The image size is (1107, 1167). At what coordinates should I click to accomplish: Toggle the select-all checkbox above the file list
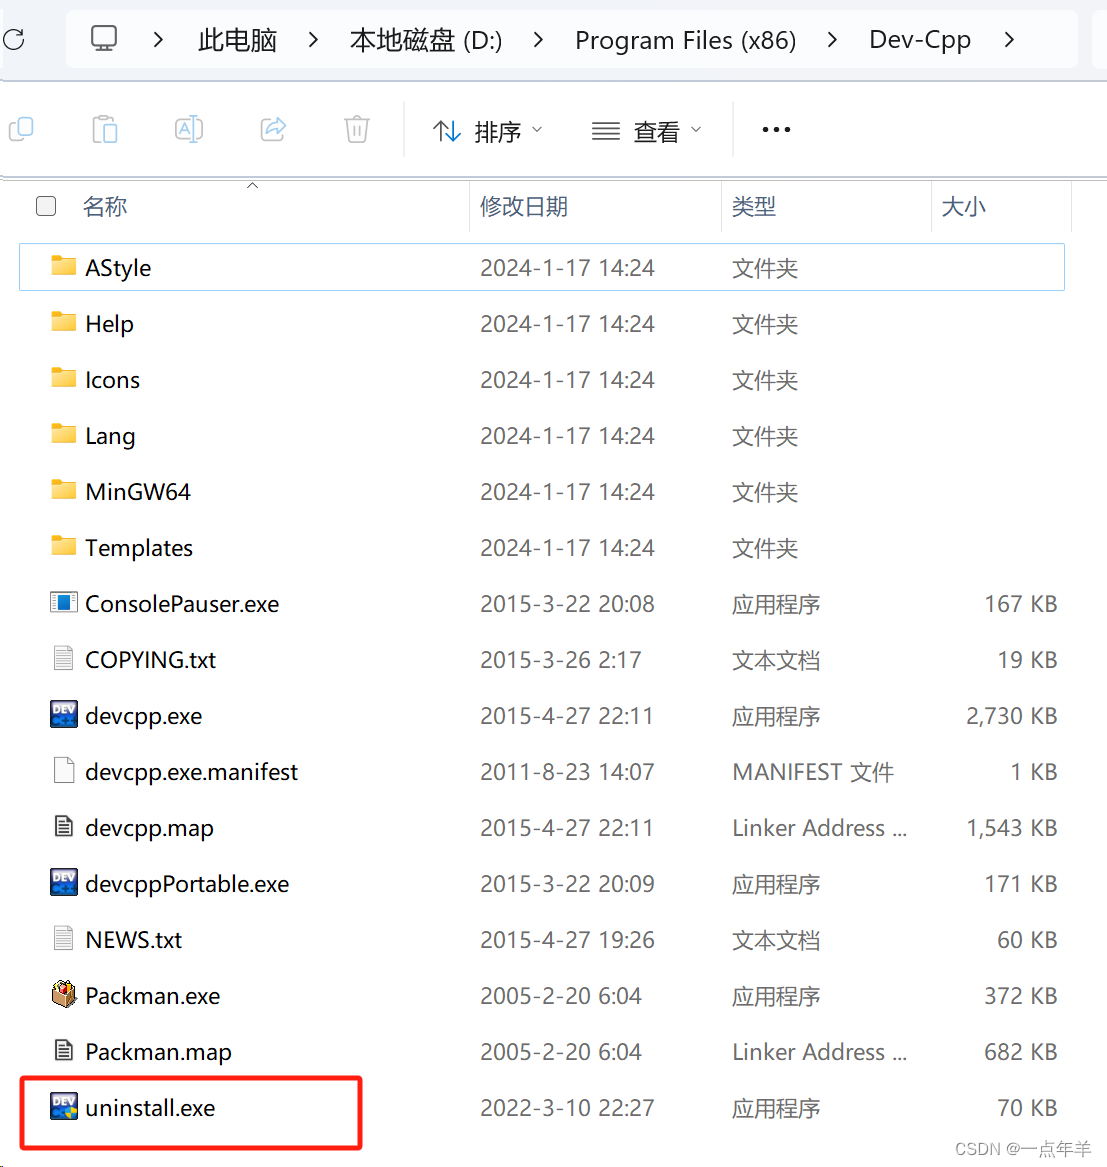(x=46, y=206)
